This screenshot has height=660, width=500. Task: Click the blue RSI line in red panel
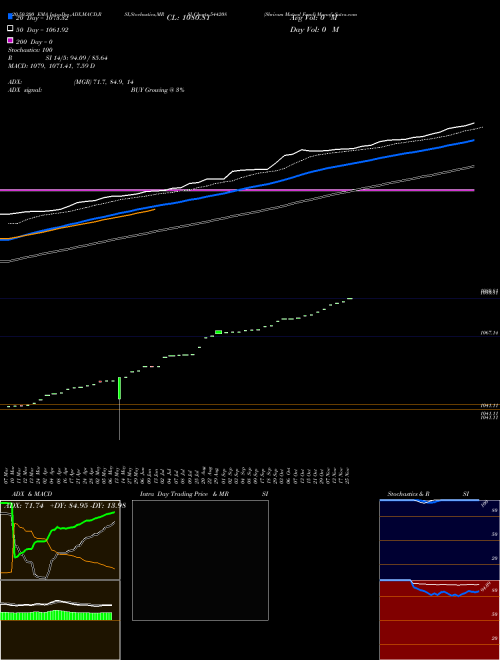446,591
